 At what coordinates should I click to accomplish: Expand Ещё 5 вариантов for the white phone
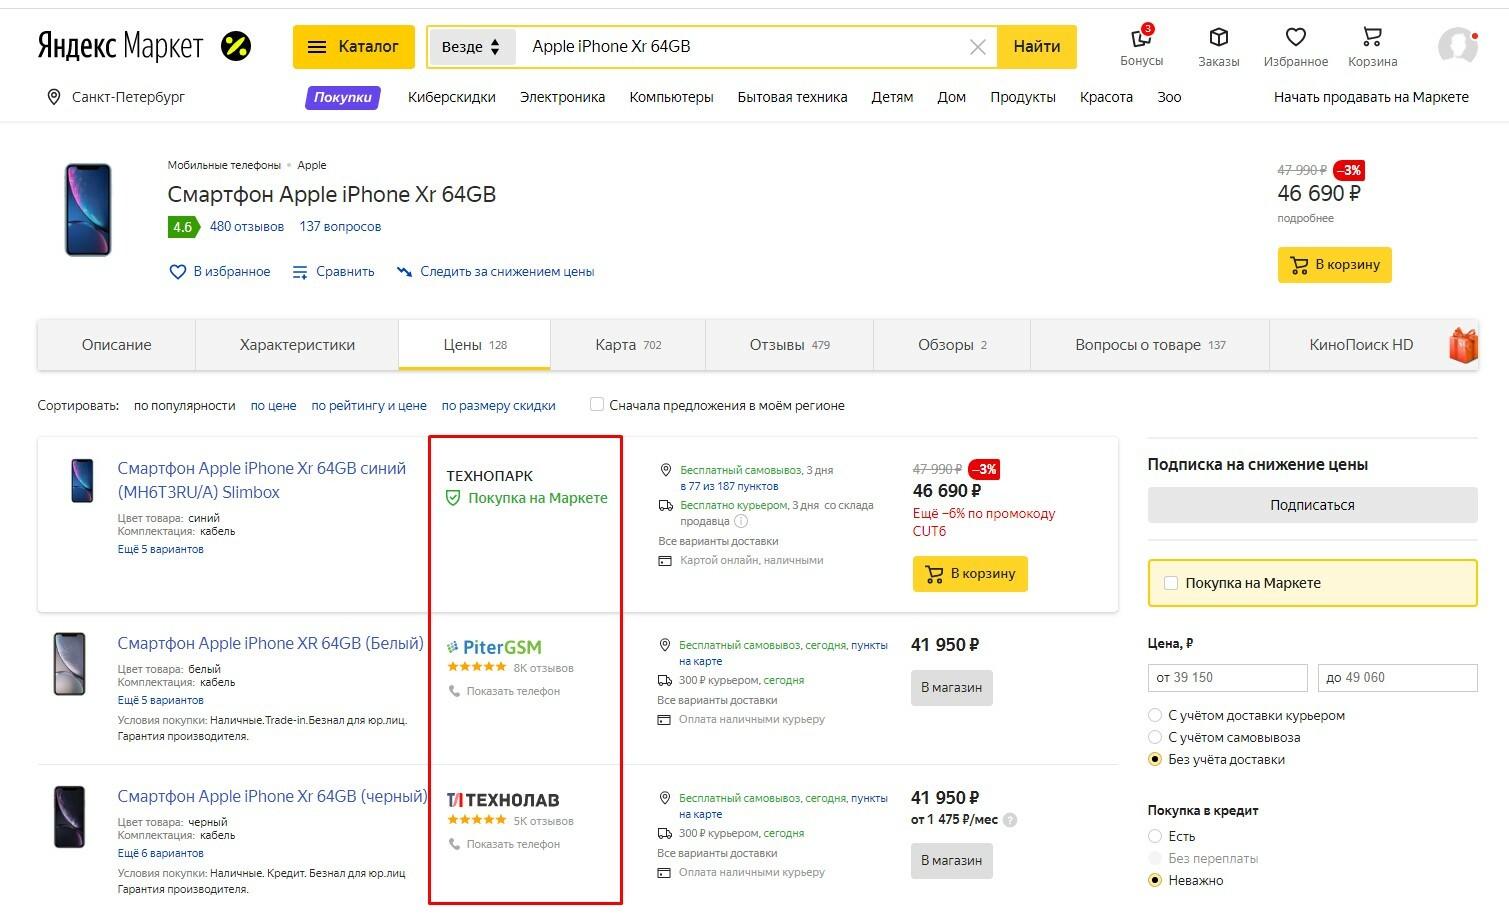(160, 700)
